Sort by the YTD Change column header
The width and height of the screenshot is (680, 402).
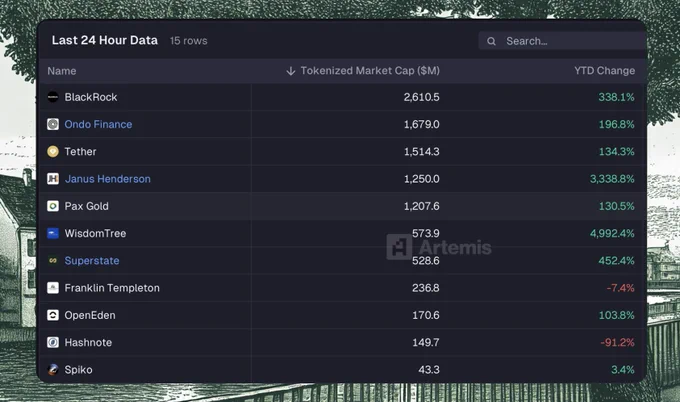click(x=605, y=71)
